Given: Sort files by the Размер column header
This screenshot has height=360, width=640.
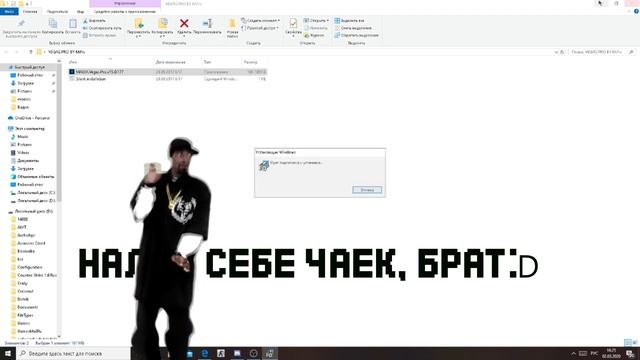Looking at the screenshot, I should tap(251, 62).
